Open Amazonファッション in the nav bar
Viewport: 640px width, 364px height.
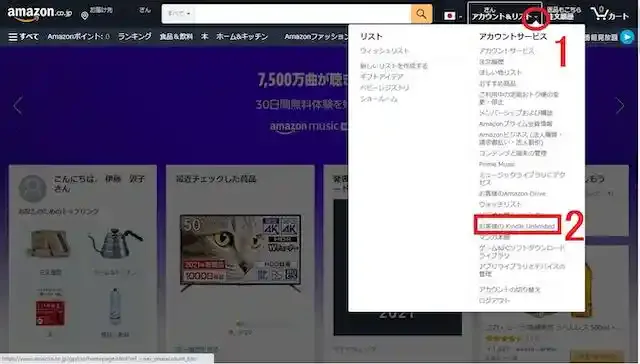click(x=316, y=37)
